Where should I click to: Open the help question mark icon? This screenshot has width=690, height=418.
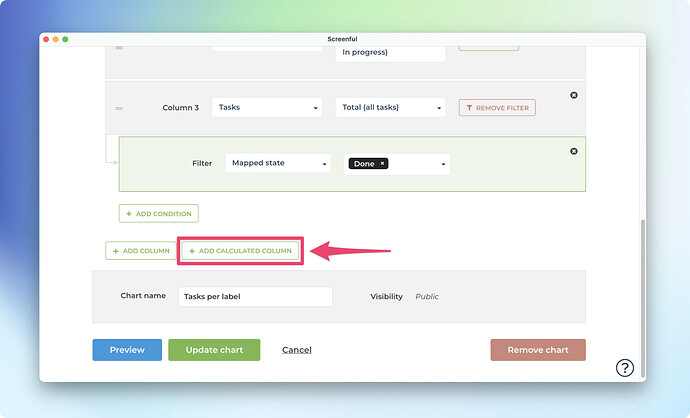click(625, 368)
